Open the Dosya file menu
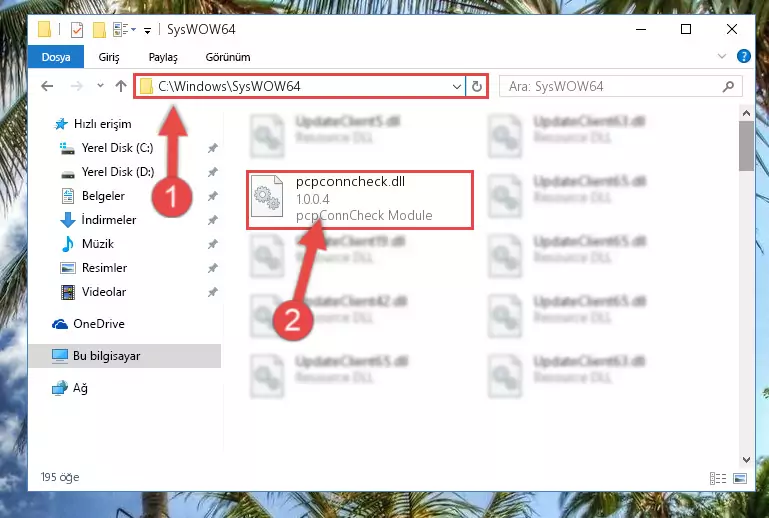The width and height of the screenshot is (769, 518). pyautogui.click(x=56, y=57)
